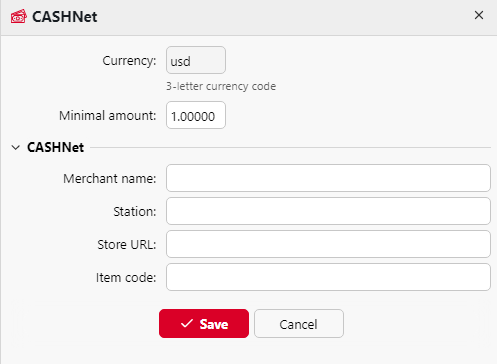Image resolution: width=497 pixels, height=364 pixels.
Task: Click the Currency field showing usd
Action: [x=196, y=60]
